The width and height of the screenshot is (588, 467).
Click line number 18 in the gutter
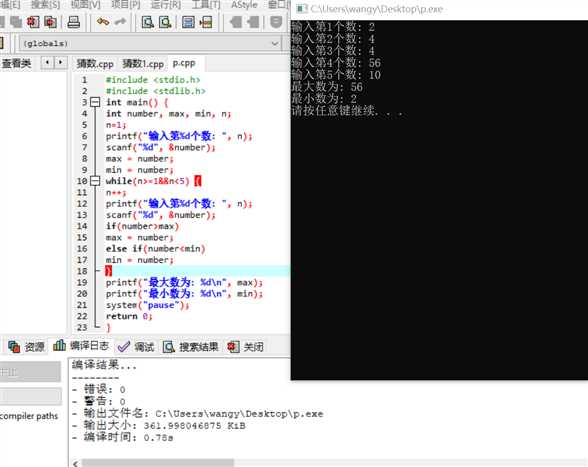click(x=82, y=271)
